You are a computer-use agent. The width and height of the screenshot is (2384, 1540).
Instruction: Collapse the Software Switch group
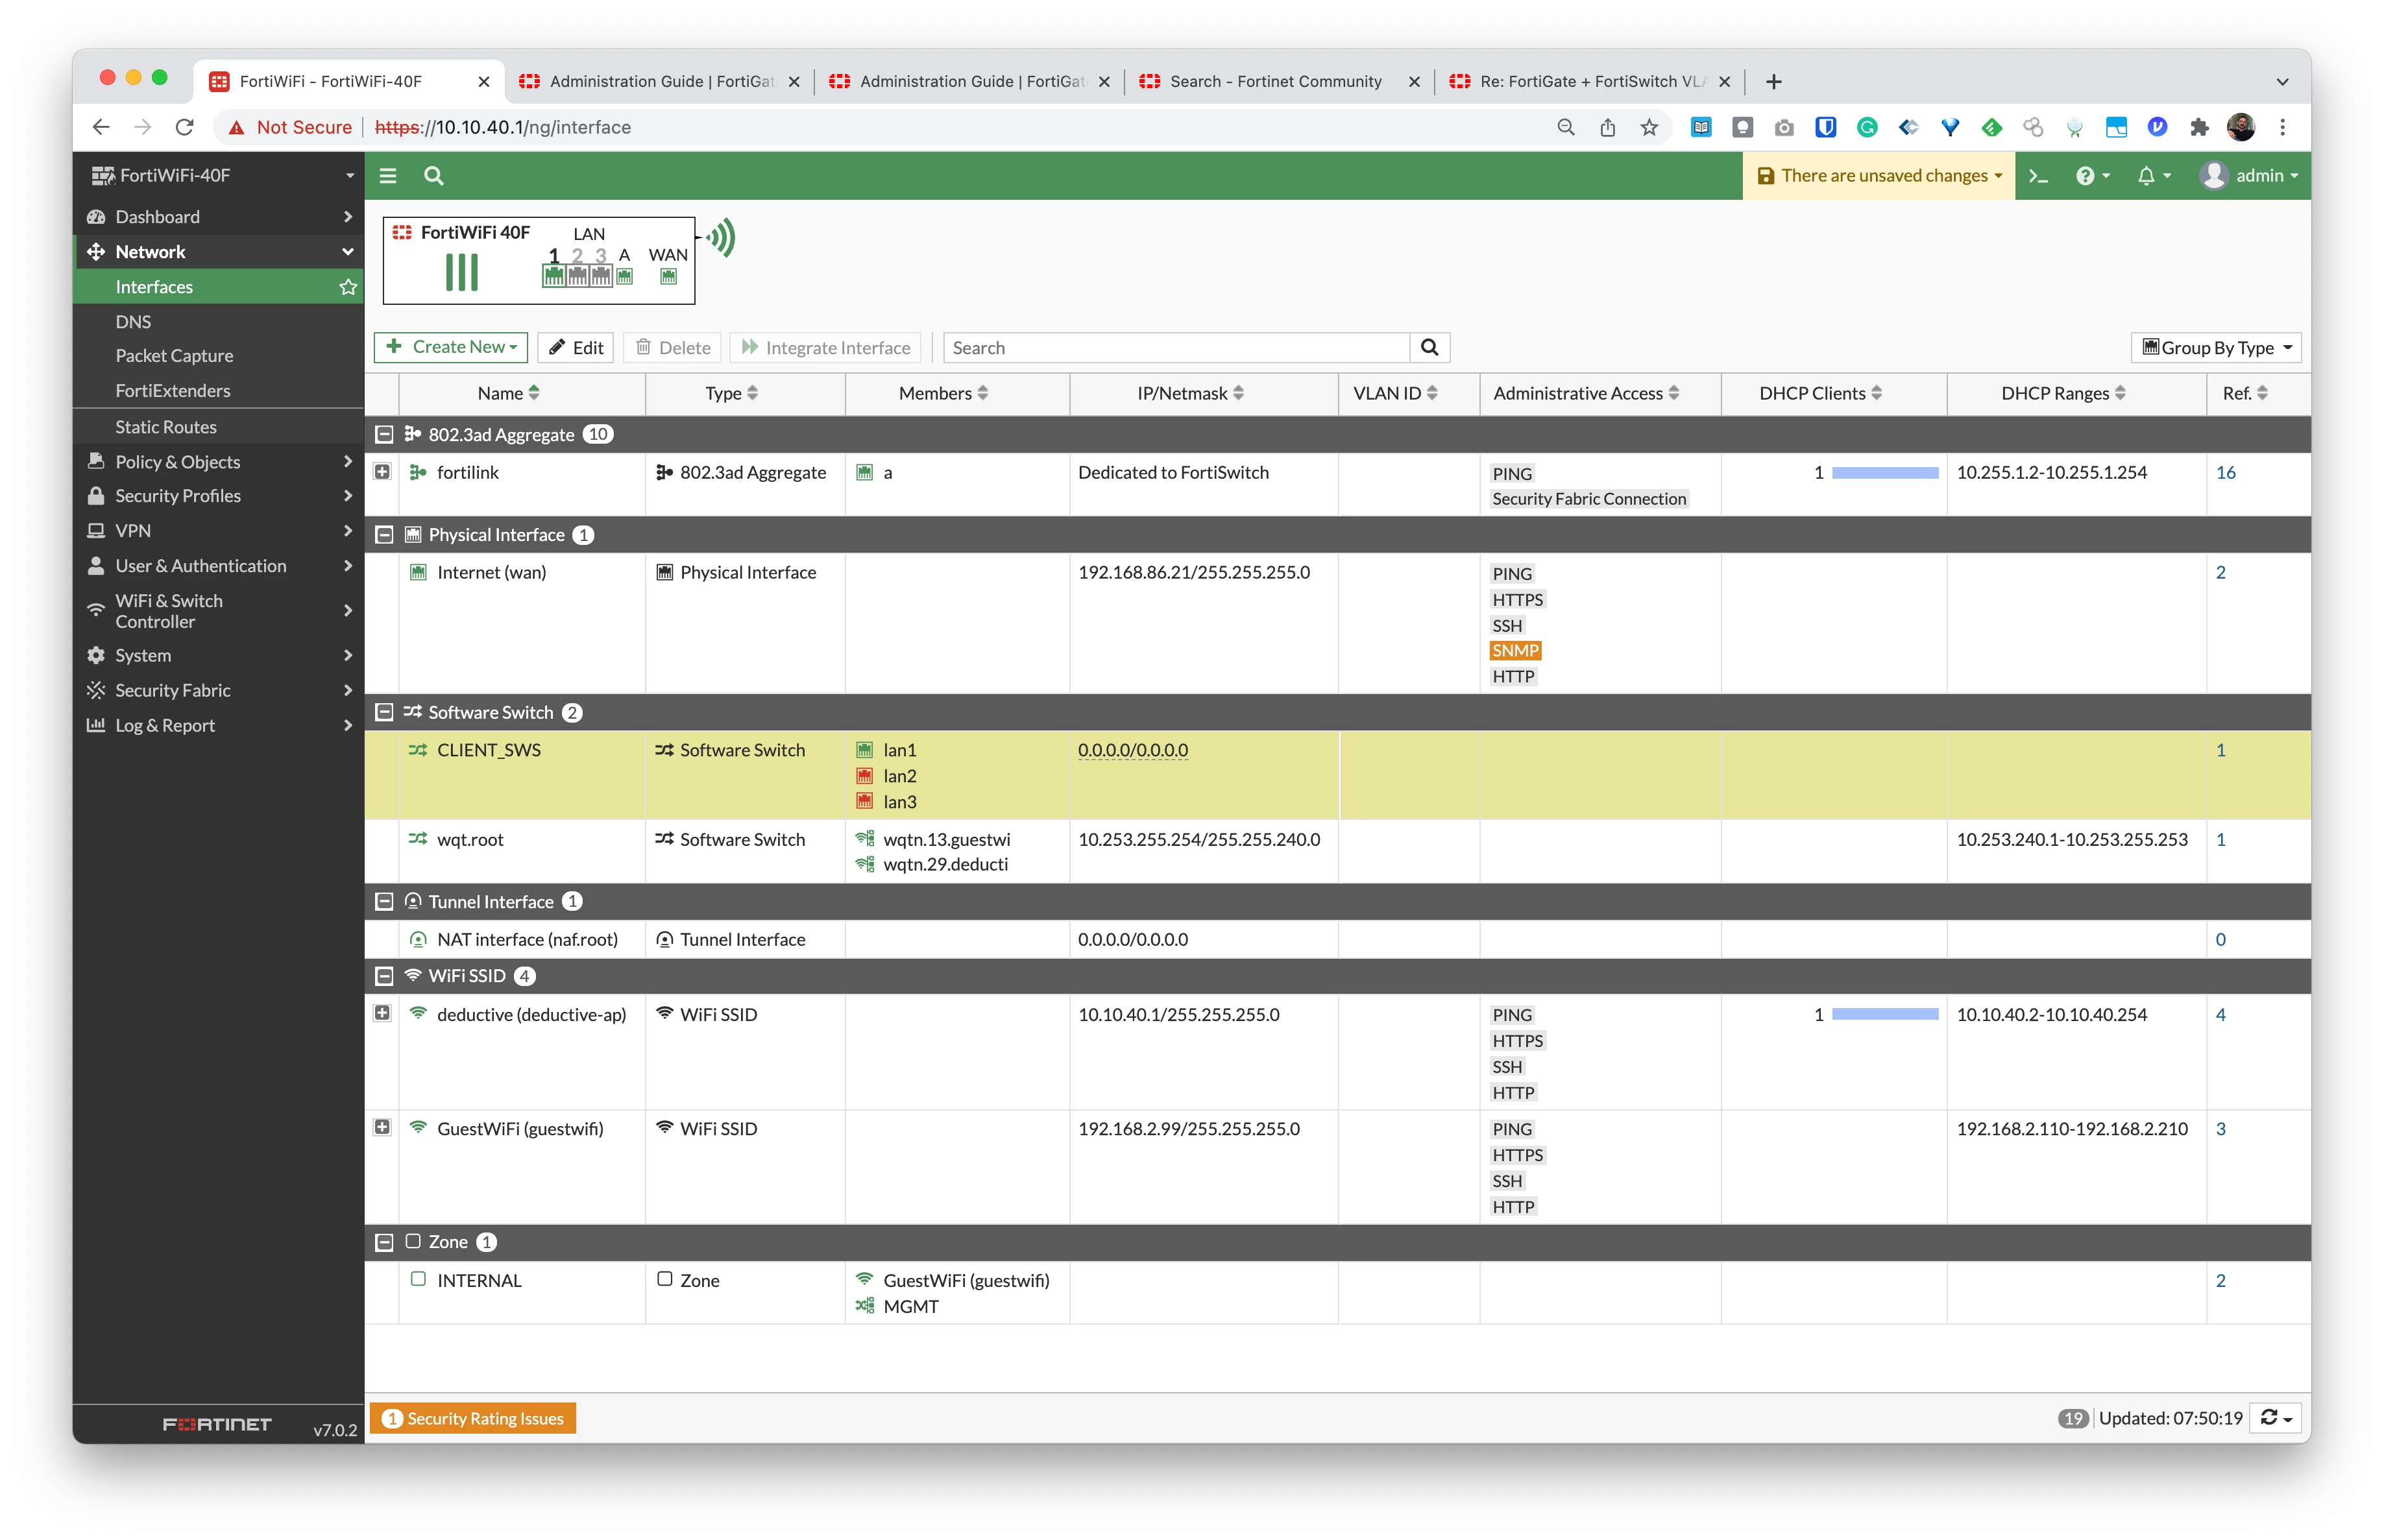coord(383,712)
